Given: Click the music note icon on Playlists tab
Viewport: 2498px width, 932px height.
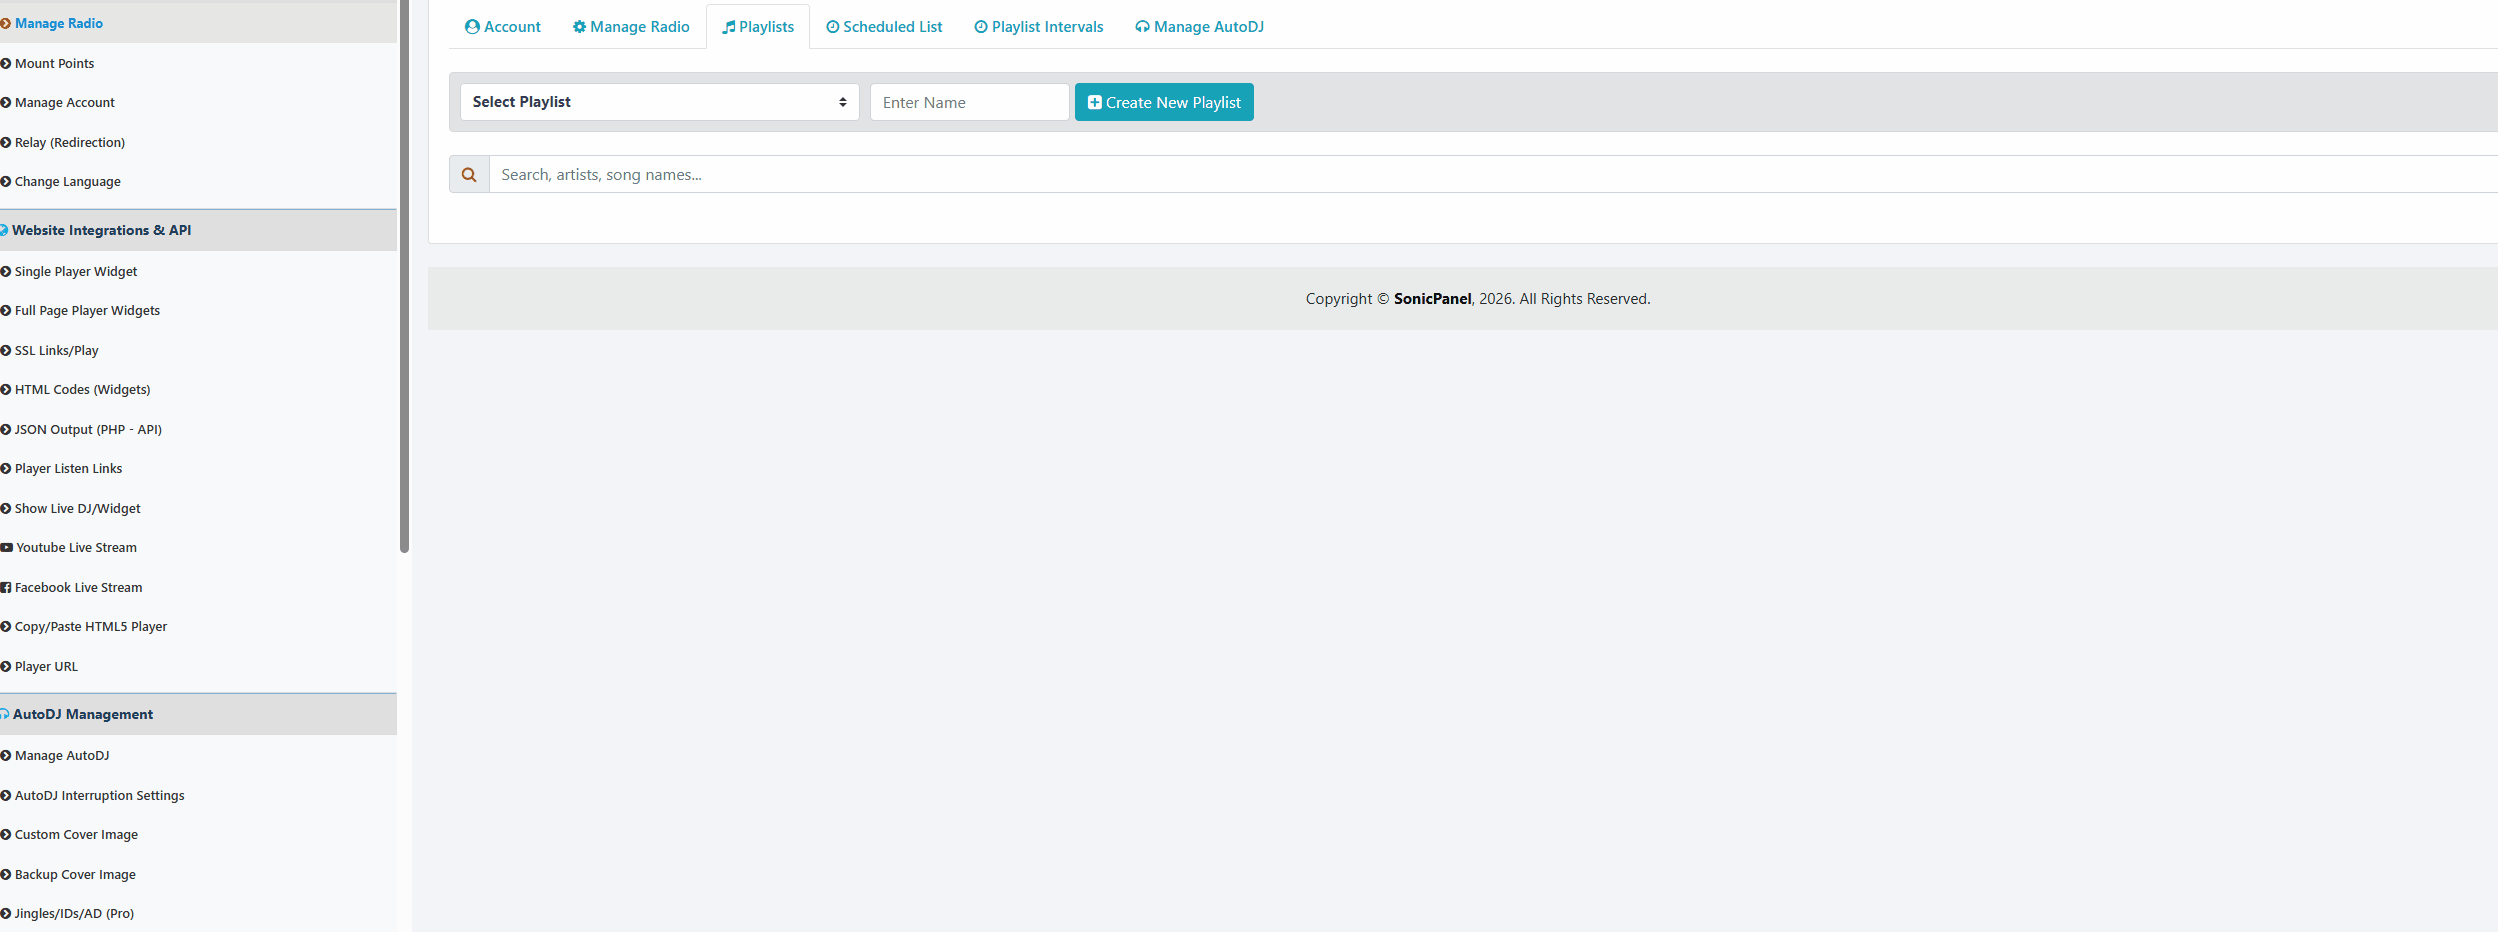Looking at the screenshot, I should pos(729,27).
